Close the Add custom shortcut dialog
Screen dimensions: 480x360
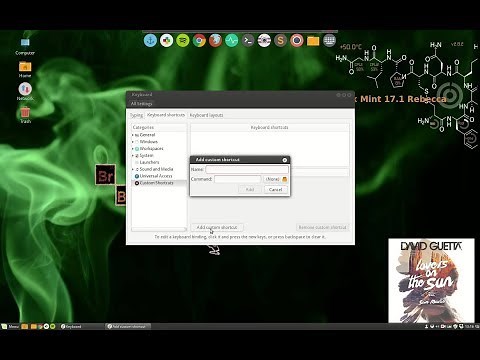(x=285, y=160)
